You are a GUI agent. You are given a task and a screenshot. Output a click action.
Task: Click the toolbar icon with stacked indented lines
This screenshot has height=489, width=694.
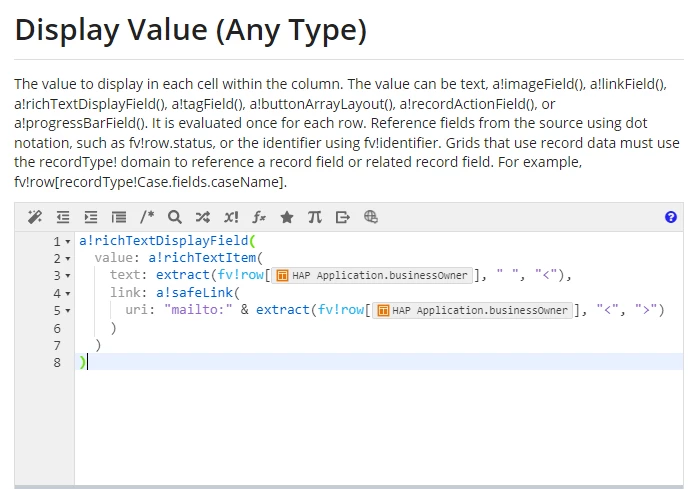119,217
